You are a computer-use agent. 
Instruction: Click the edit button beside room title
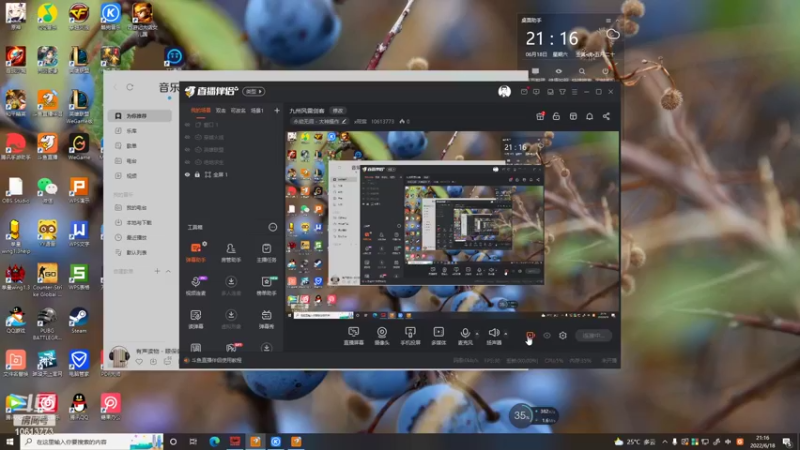pos(338,111)
